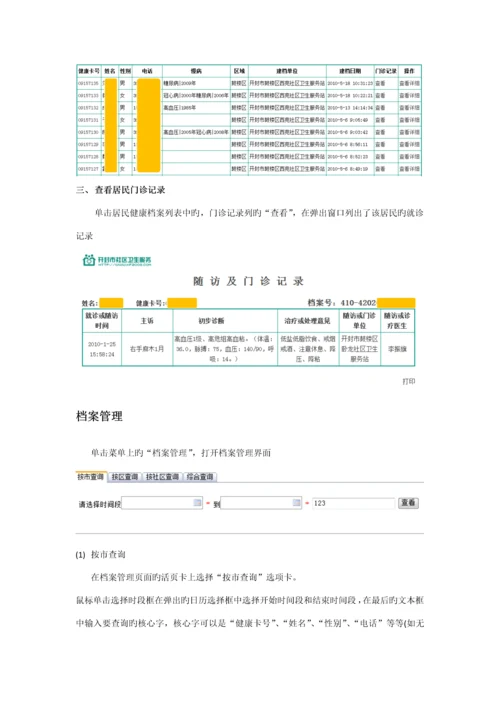This screenshot has height=707, width=500.
Task: Switch to 按区查询 tab
Action: coord(124,477)
